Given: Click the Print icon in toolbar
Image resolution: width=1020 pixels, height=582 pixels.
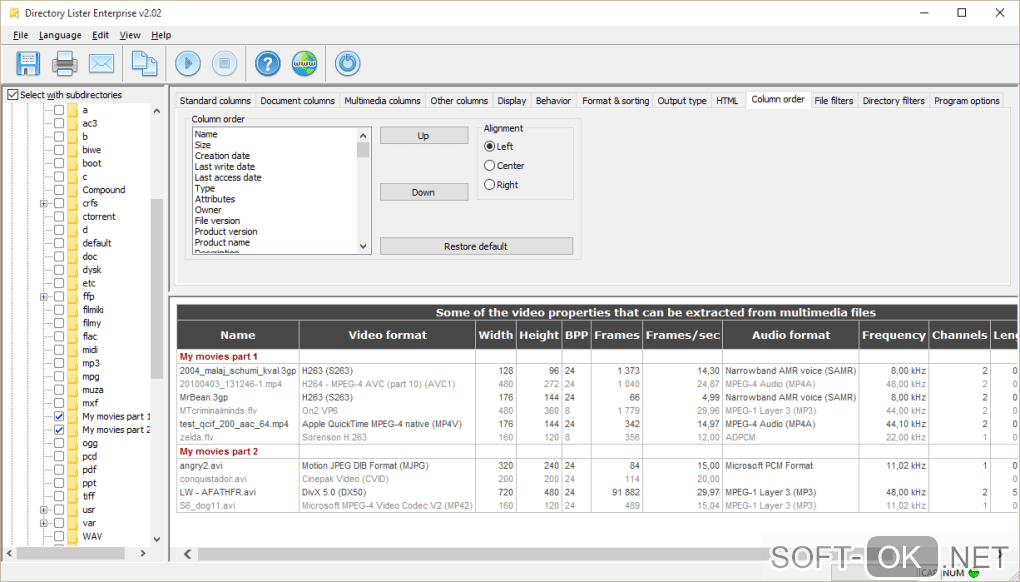Looking at the screenshot, I should click(65, 63).
